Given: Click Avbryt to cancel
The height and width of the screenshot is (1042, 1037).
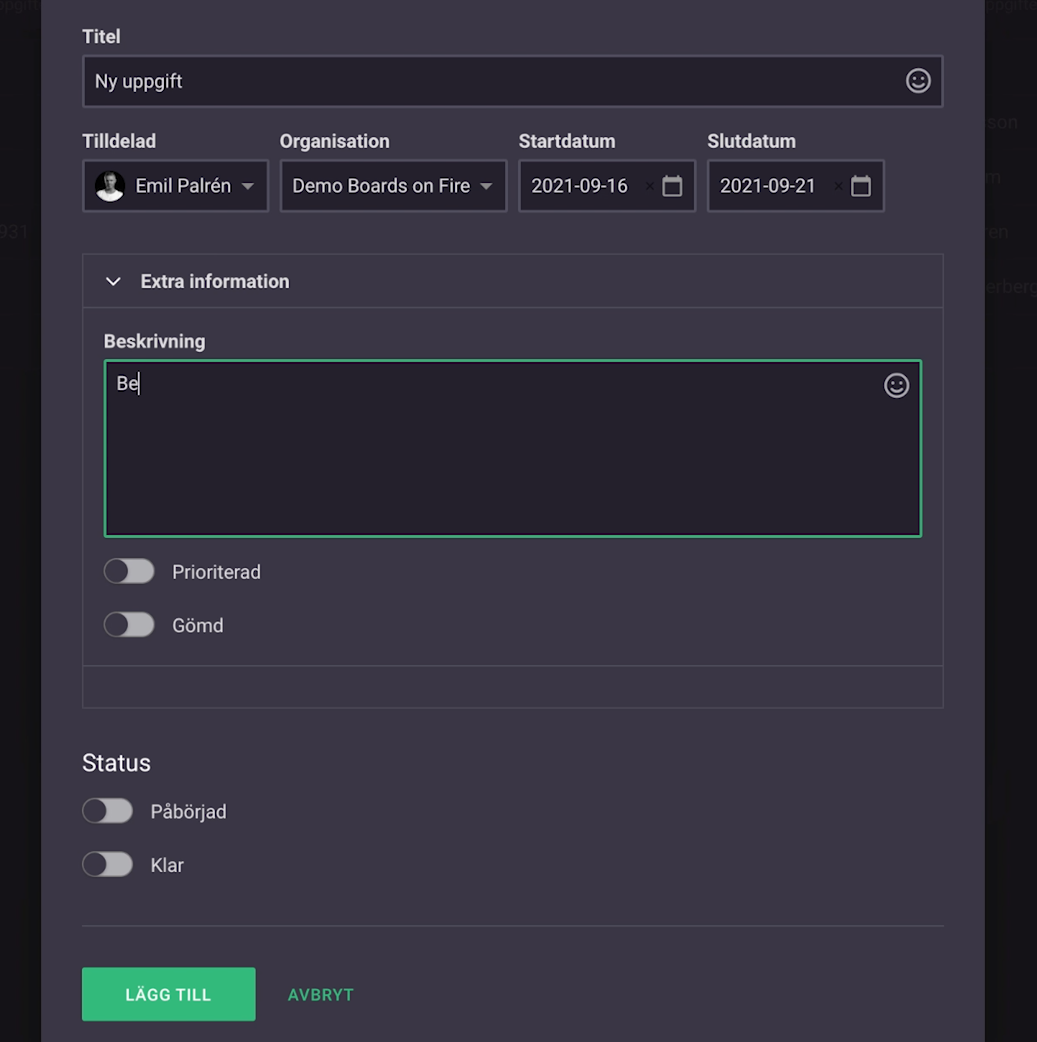Looking at the screenshot, I should [x=320, y=995].
